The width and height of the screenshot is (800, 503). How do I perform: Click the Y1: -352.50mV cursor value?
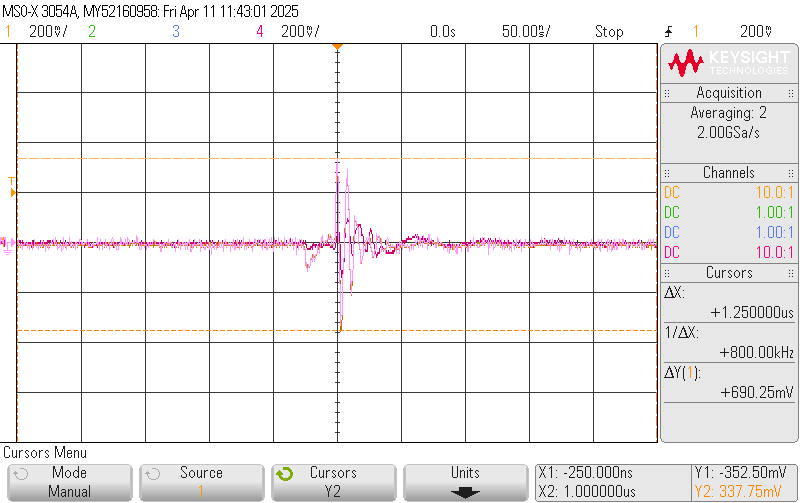click(741, 473)
